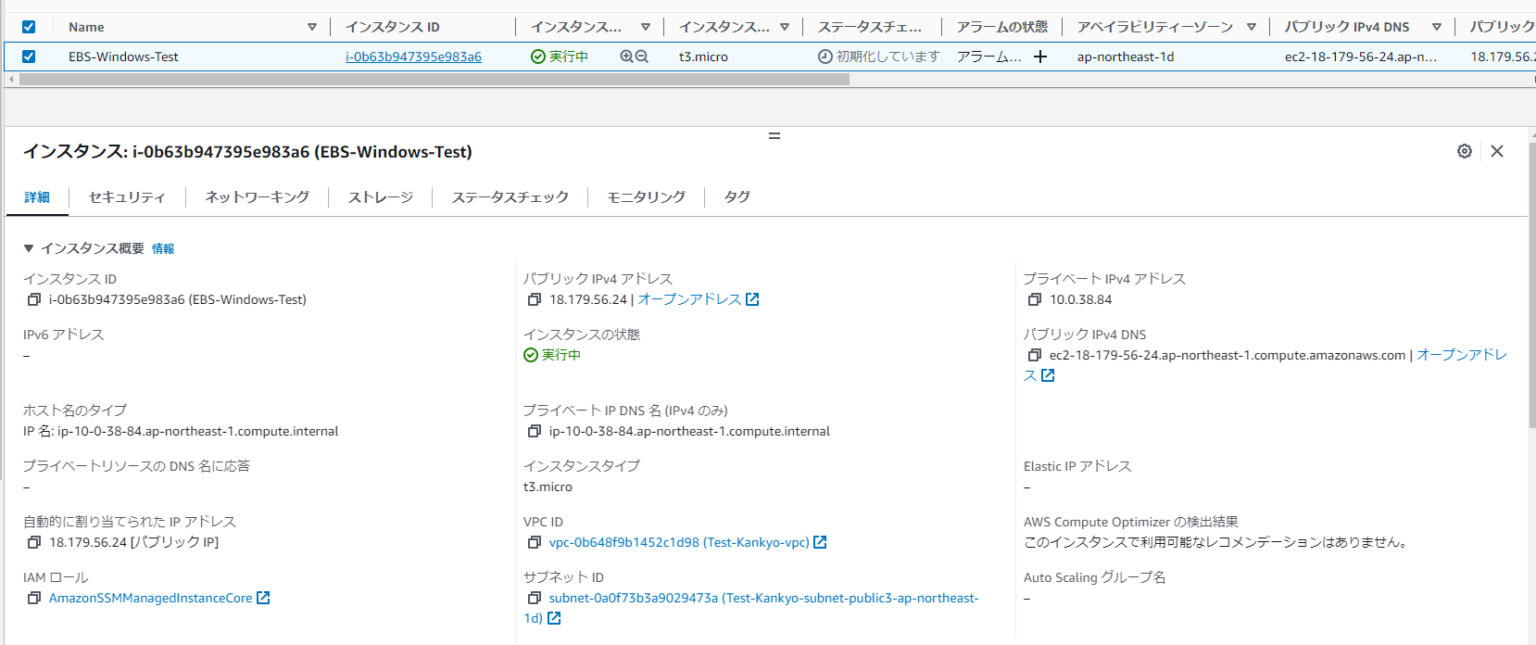Viewport: 1536px width, 645px height.
Task: Click the panel resize handle icon
Action: pyautogui.click(x=774, y=135)
